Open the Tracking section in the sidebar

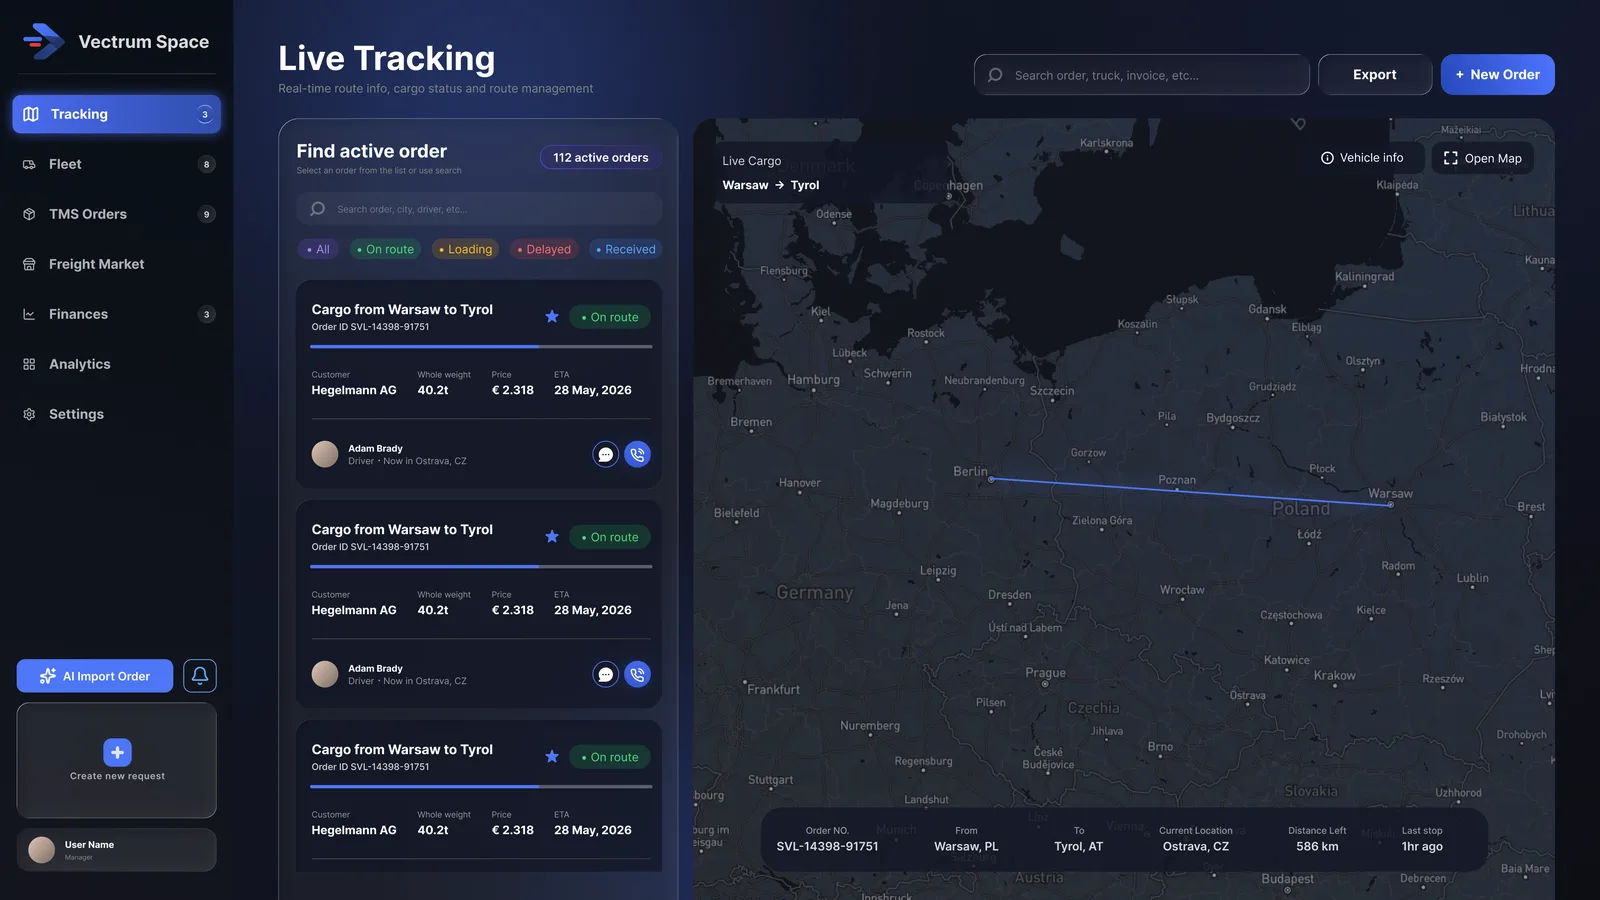116,114
